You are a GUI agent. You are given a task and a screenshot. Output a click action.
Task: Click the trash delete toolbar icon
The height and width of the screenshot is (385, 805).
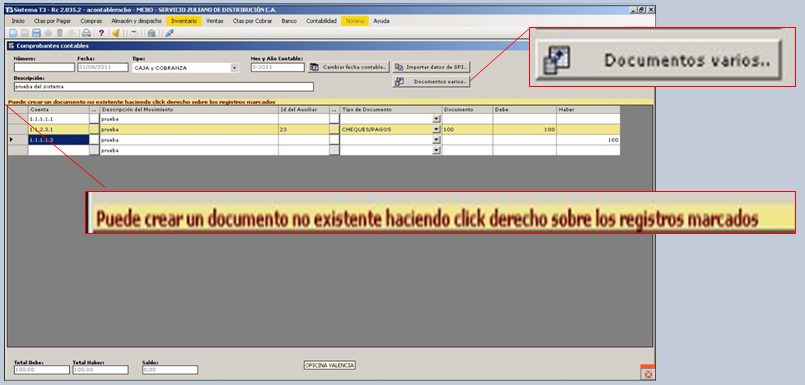click(x=60, y=33)
